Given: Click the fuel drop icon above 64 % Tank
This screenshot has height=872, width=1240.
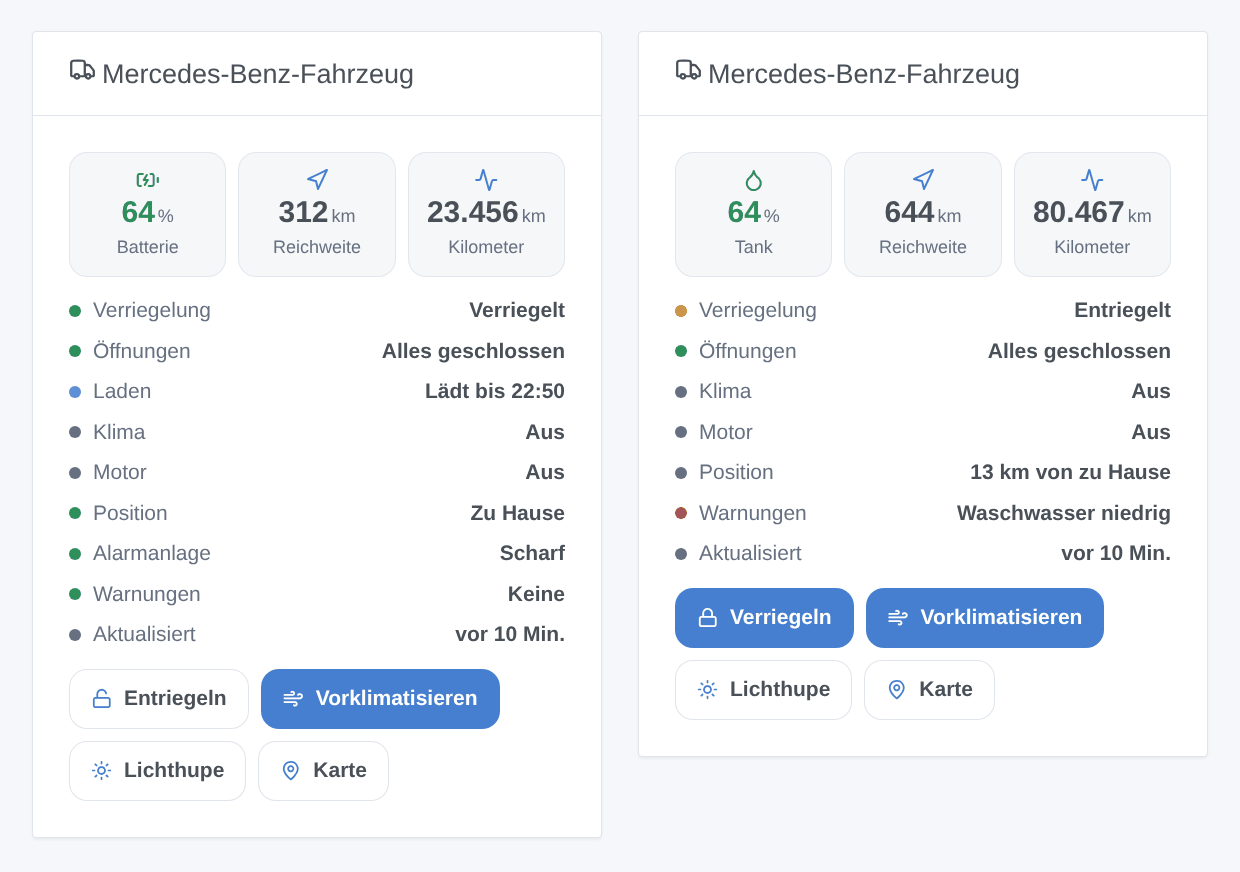Looking at the screenshot, I should coord(754,180).
